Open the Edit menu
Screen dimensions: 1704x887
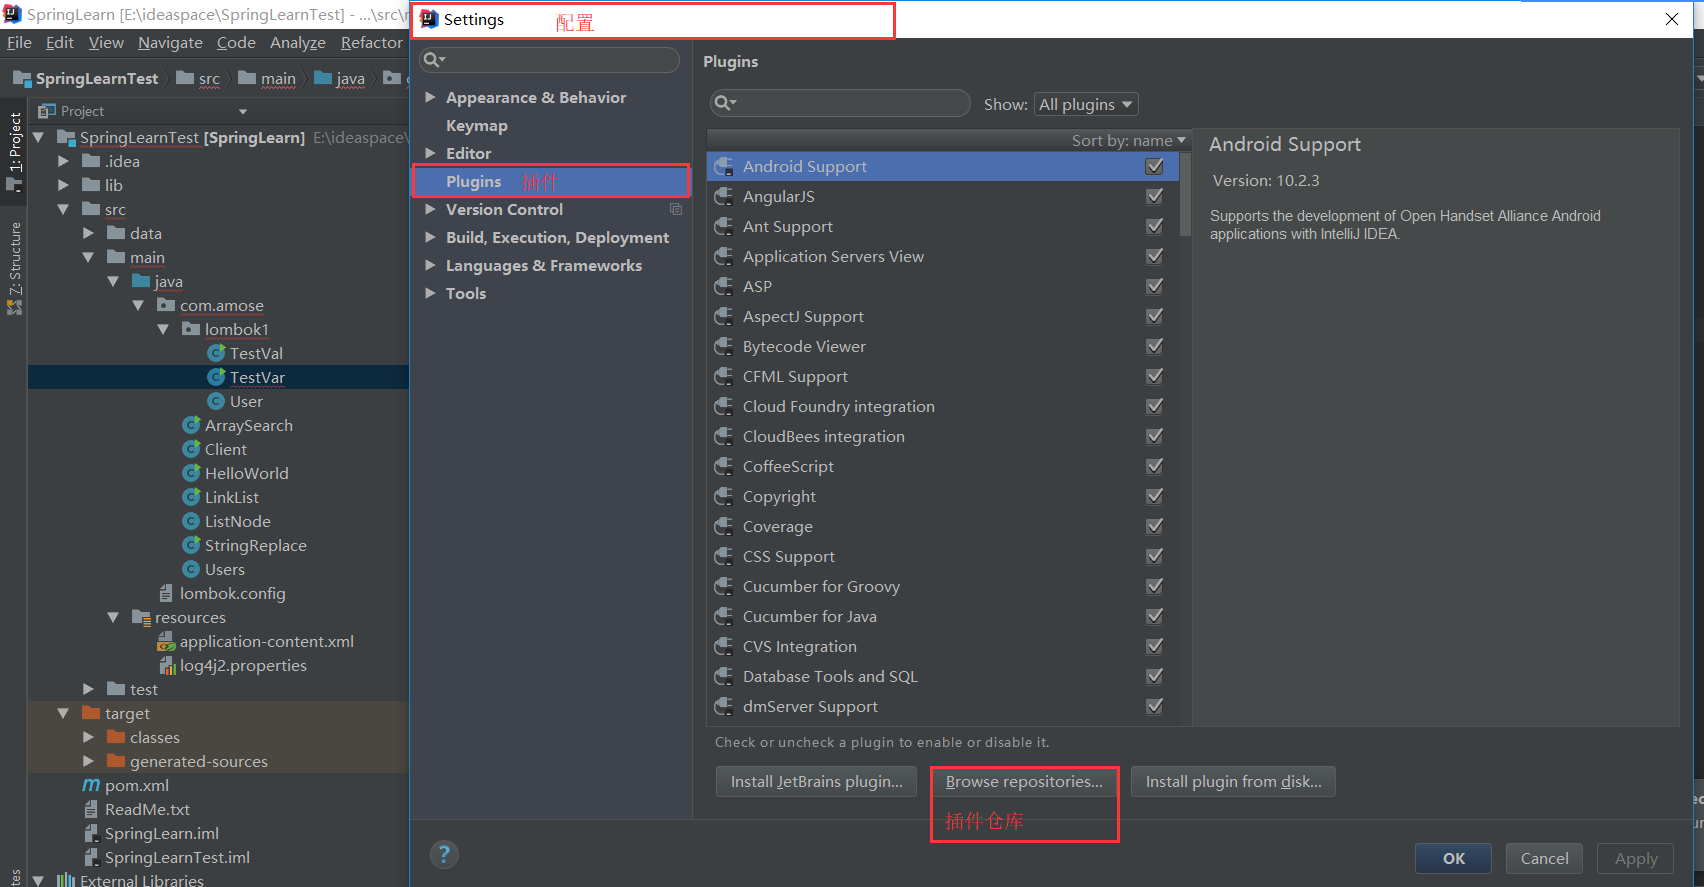click(60, 42)
